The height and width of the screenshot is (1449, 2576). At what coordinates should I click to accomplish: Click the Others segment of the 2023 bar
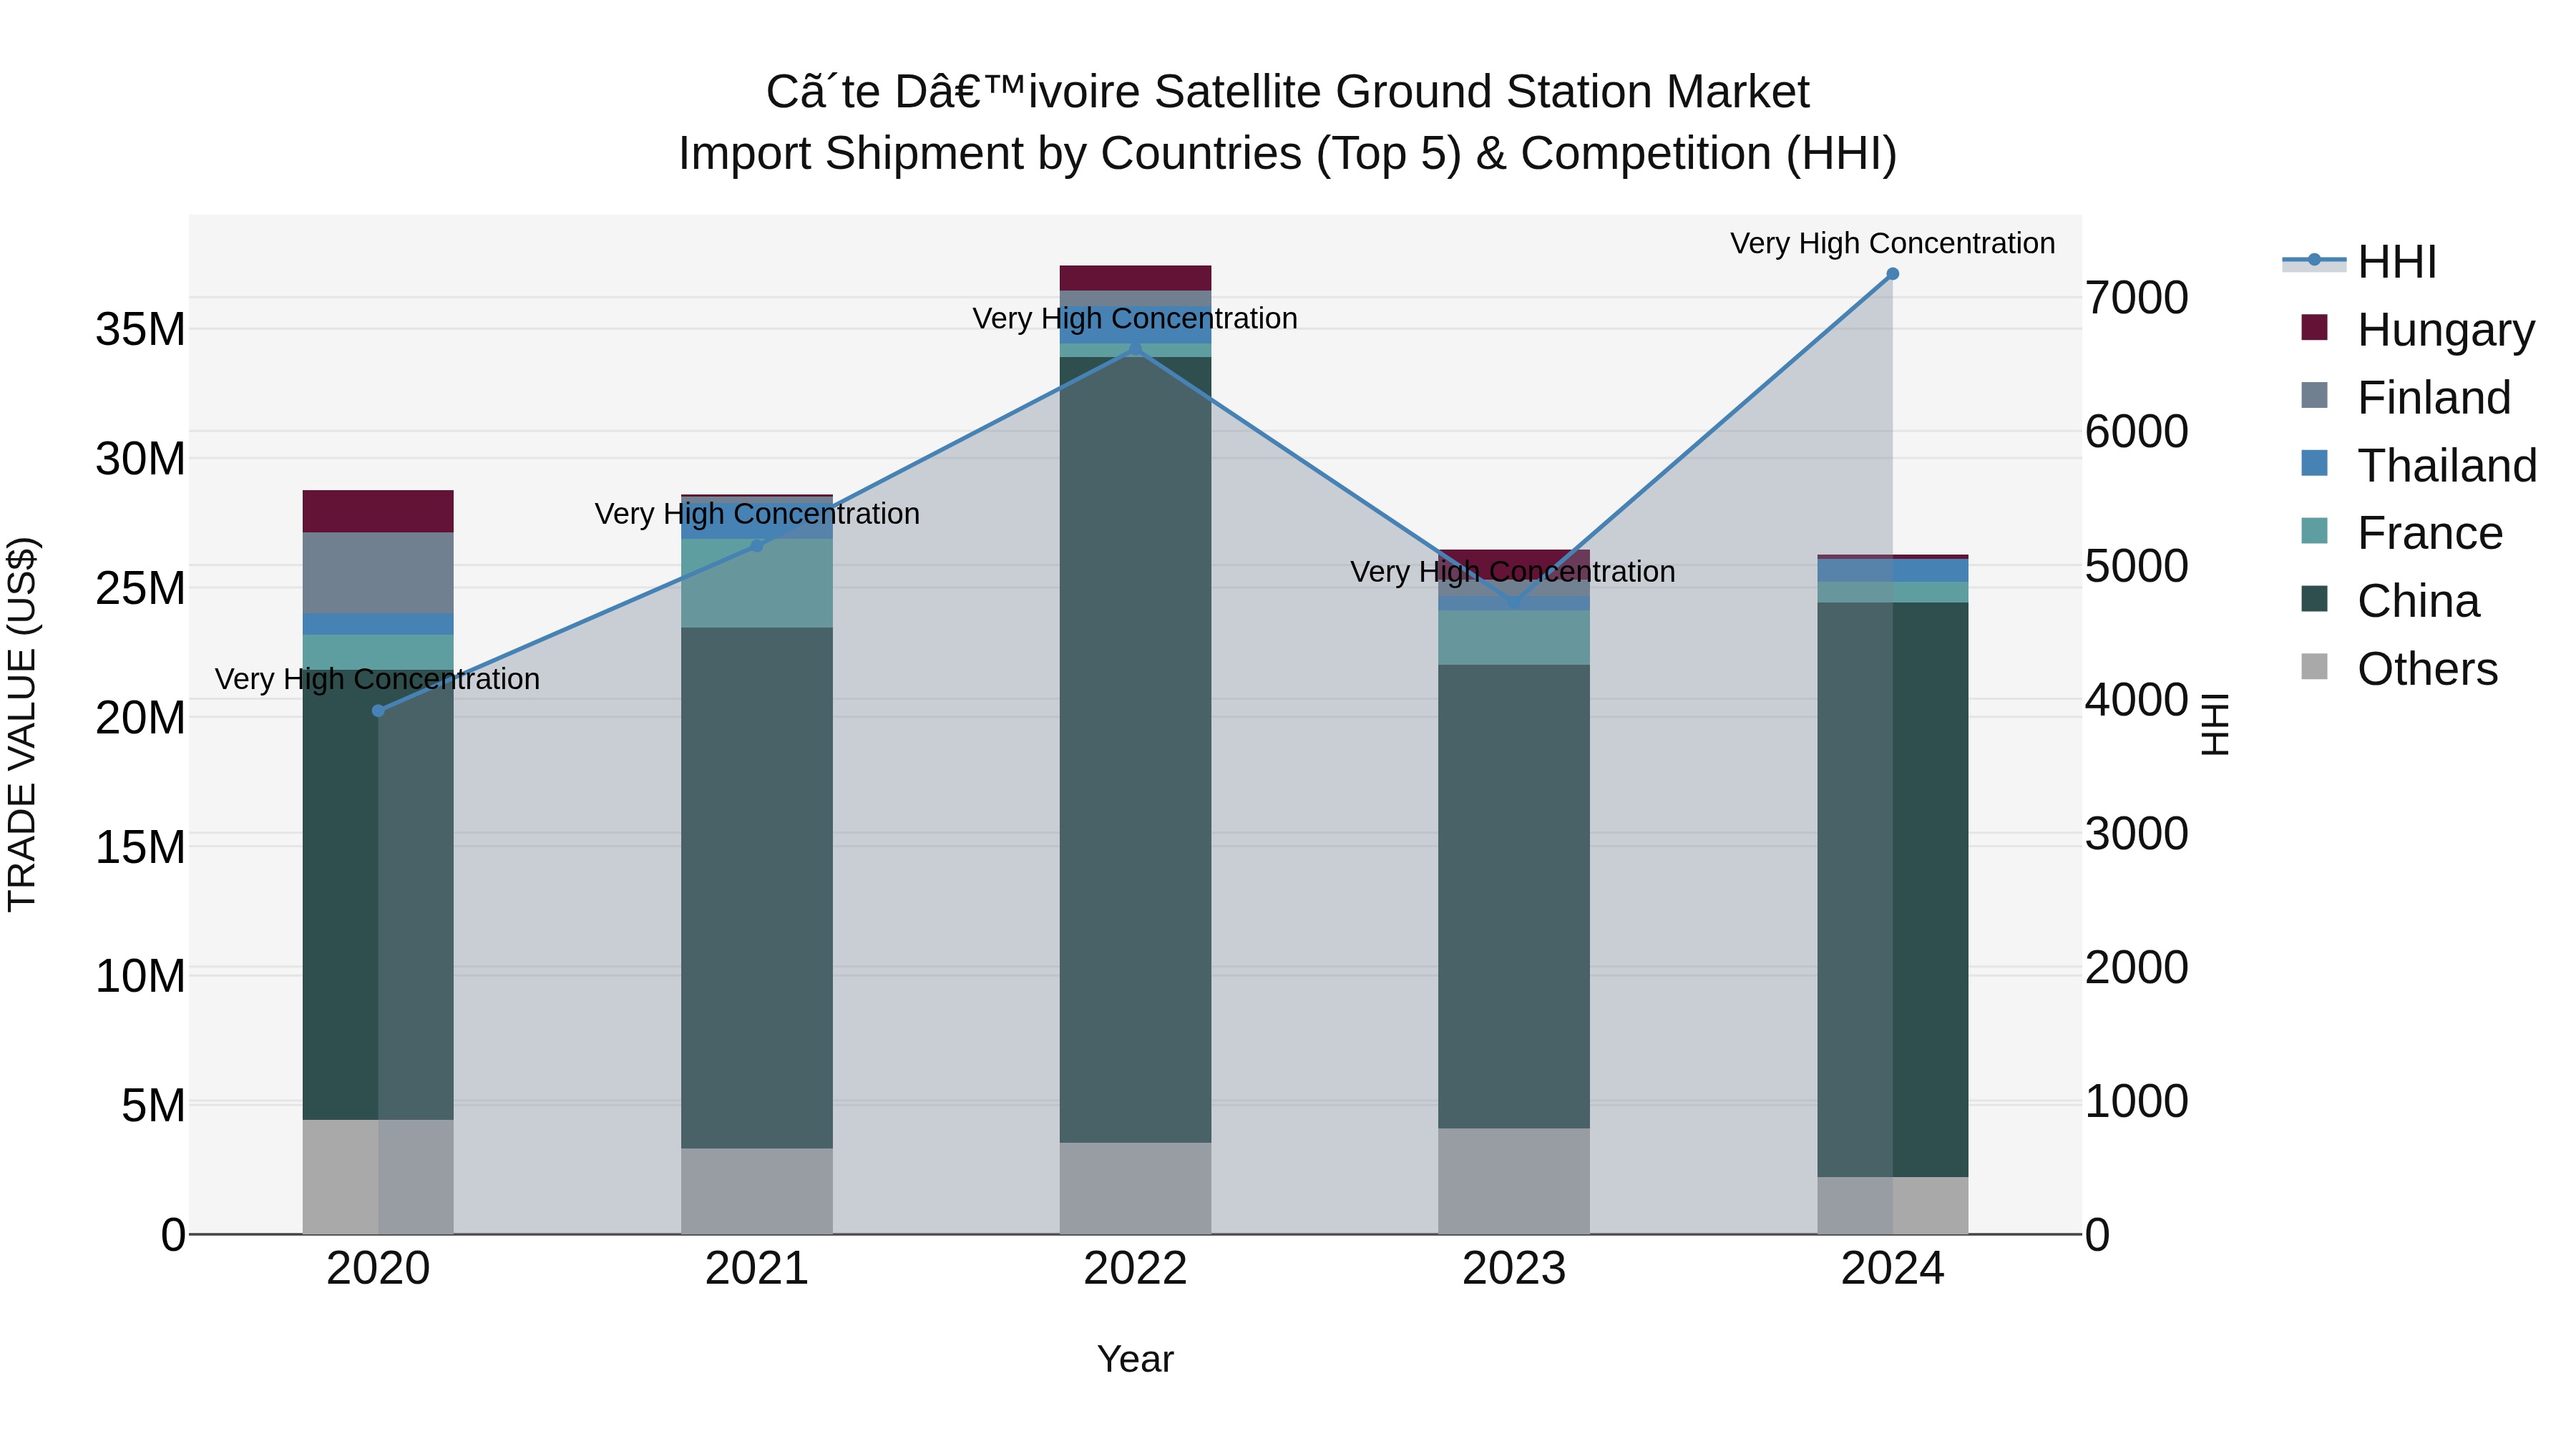(1514, 1181)
